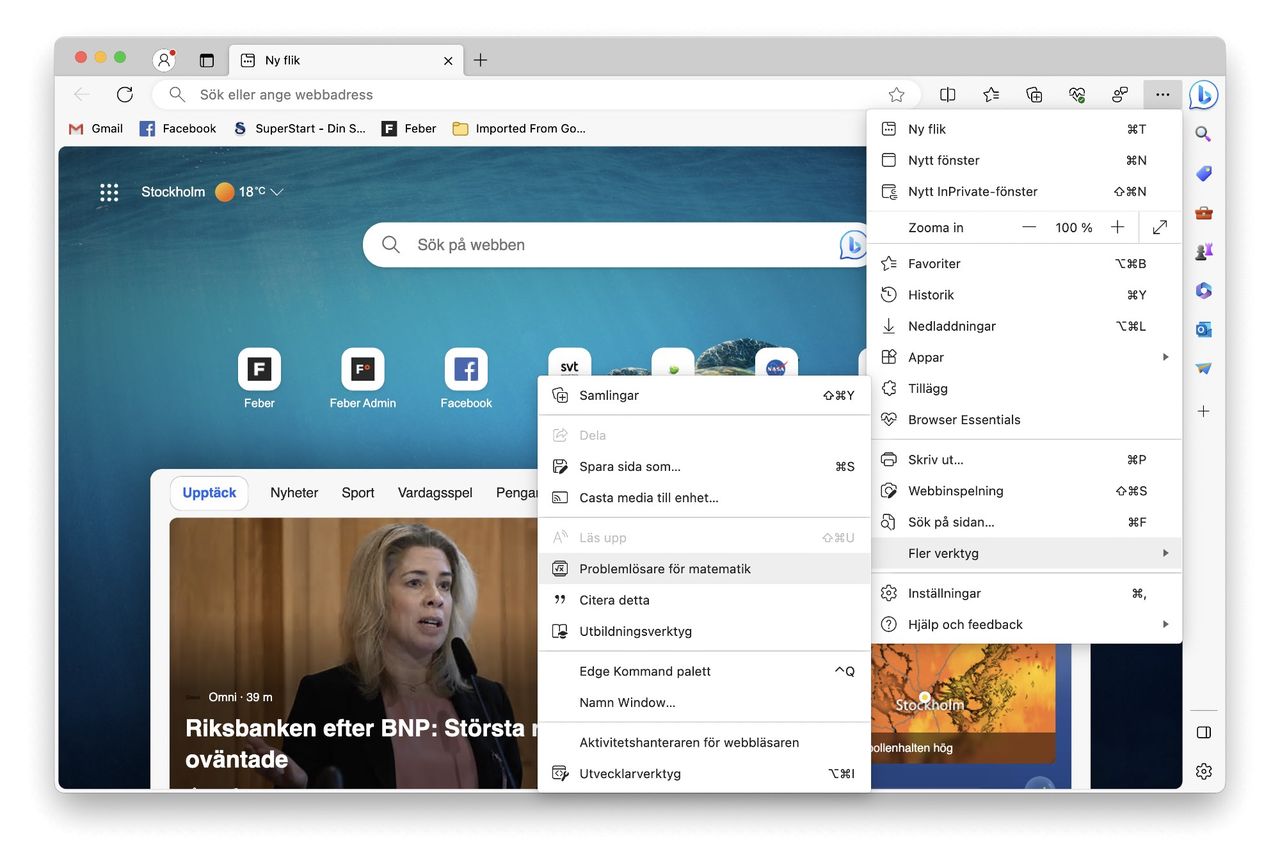Open the sidebar Search tool

tap(1203, 133)
